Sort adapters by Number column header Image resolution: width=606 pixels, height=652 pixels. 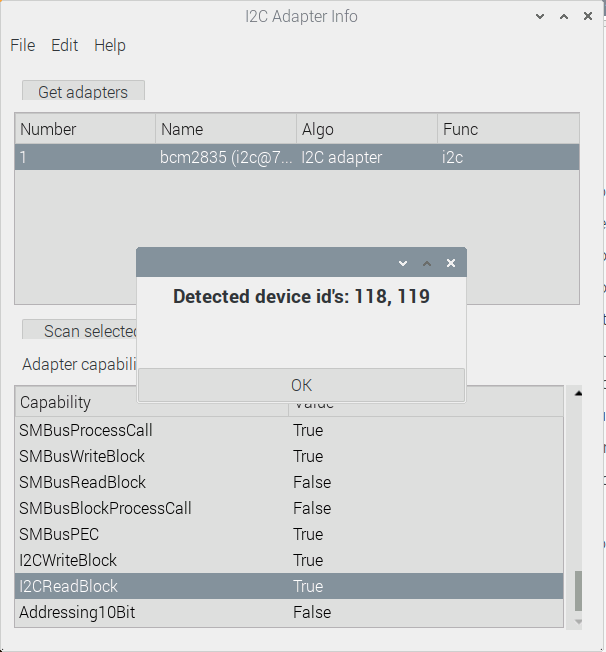click(85, 129)
